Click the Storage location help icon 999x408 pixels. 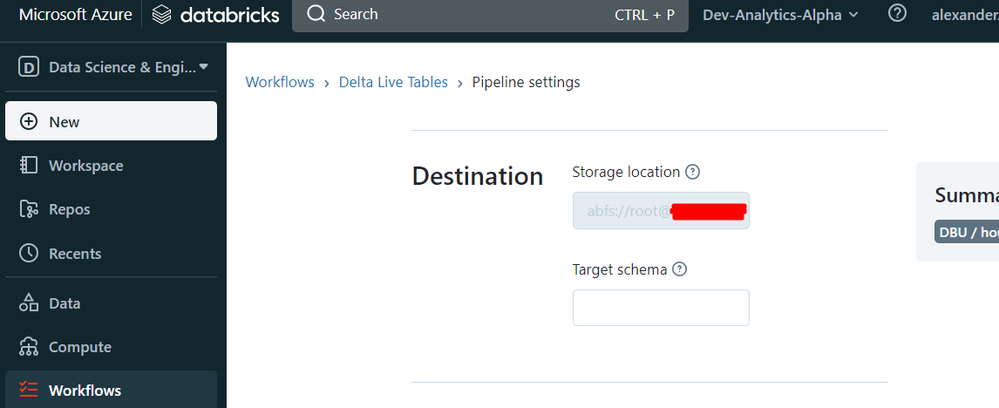(x=693, y=172)
